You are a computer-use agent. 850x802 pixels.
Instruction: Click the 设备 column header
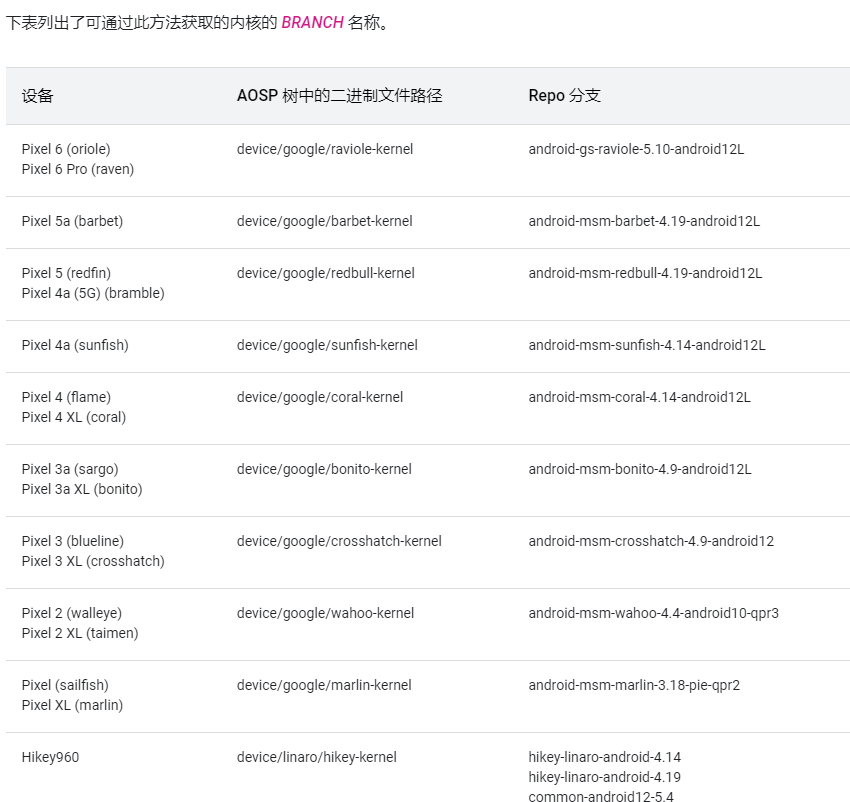38,96
